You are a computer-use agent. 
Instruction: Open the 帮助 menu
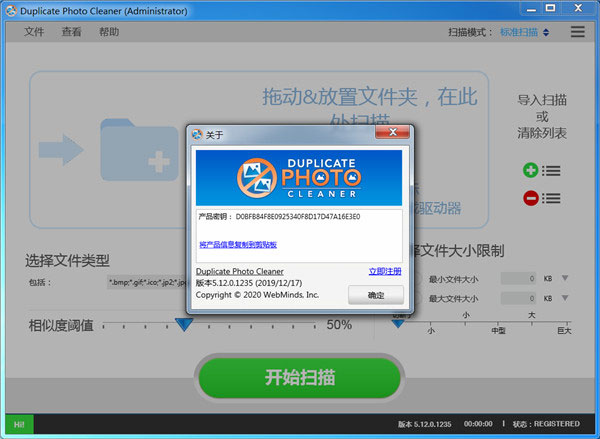[x=109, y=32]
